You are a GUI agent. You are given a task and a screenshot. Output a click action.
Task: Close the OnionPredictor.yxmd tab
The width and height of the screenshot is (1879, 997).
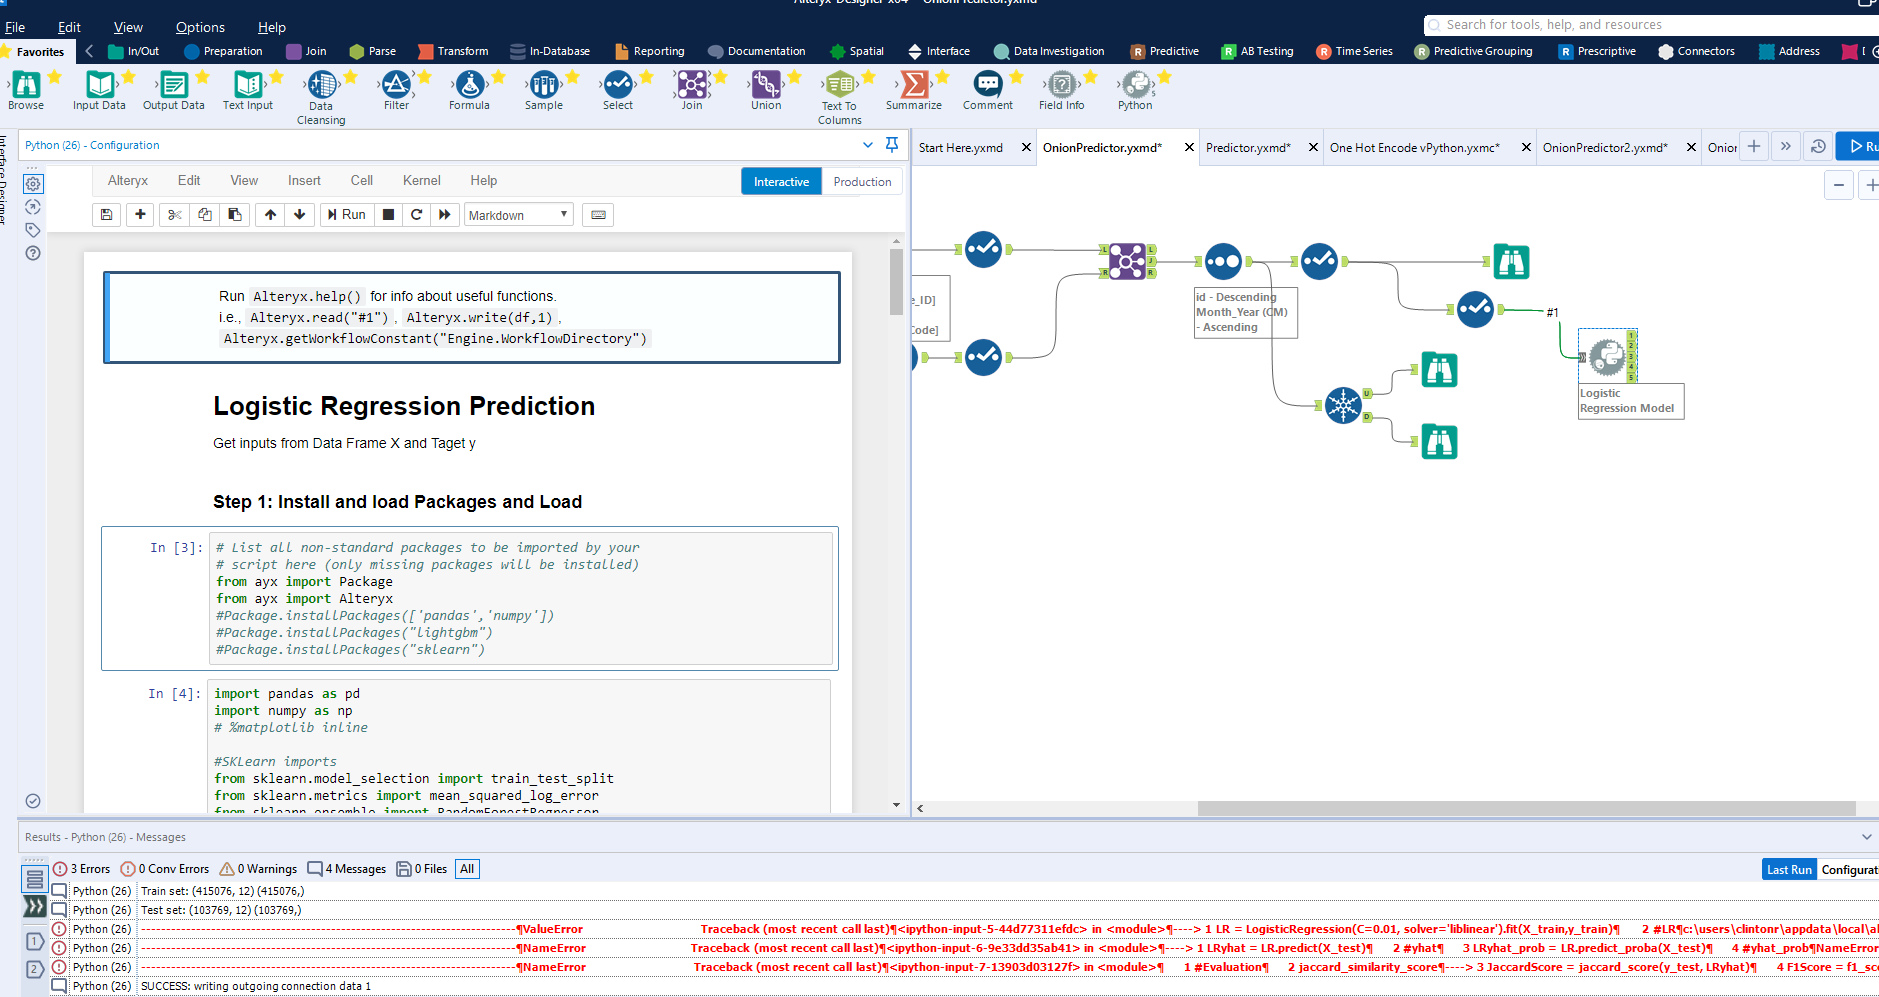1189,148
